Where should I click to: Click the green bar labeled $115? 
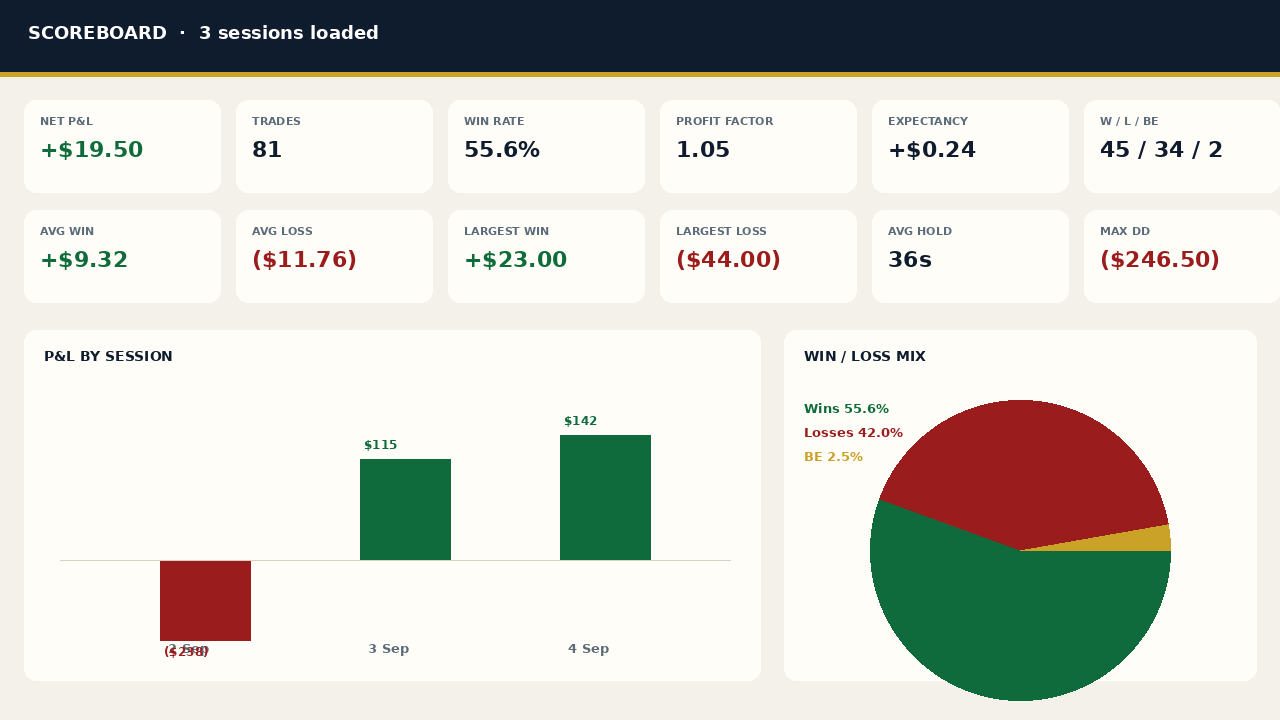pos(405,509)
